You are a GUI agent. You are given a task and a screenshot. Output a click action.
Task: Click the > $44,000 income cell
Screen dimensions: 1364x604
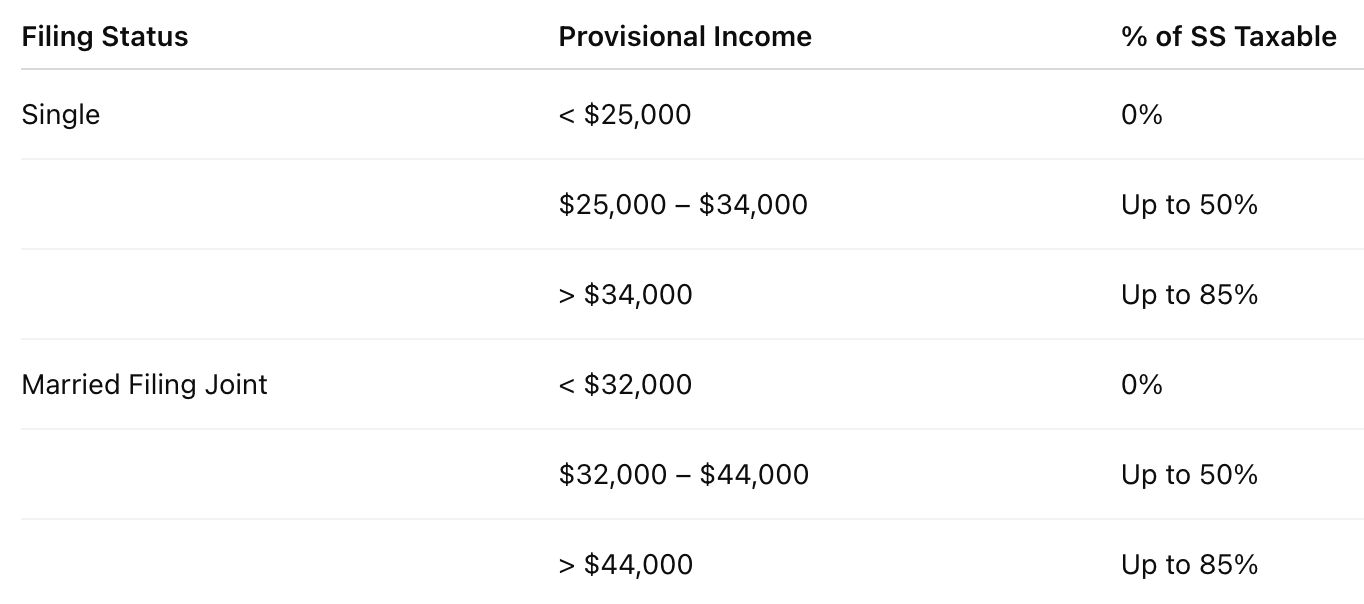click(626, 565)
